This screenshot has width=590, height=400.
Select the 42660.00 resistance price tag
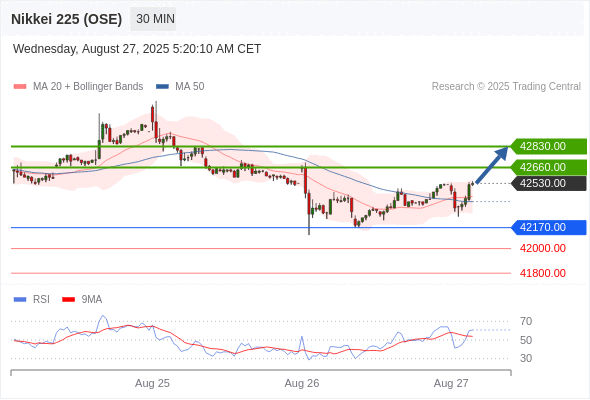click(549, 167)
